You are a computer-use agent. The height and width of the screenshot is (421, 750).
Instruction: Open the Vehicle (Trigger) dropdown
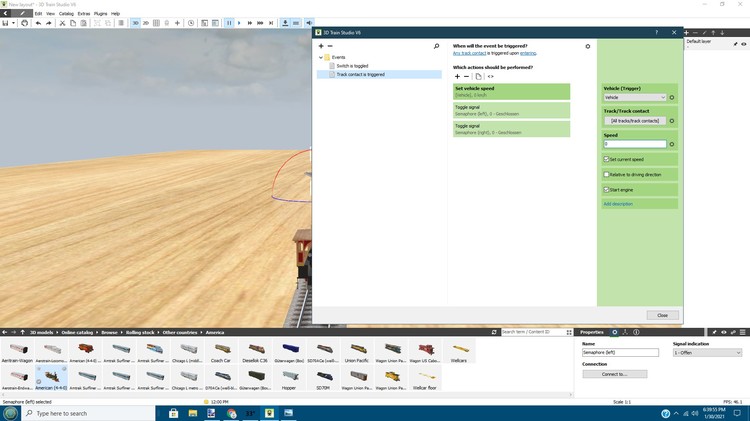click(634, 97)
